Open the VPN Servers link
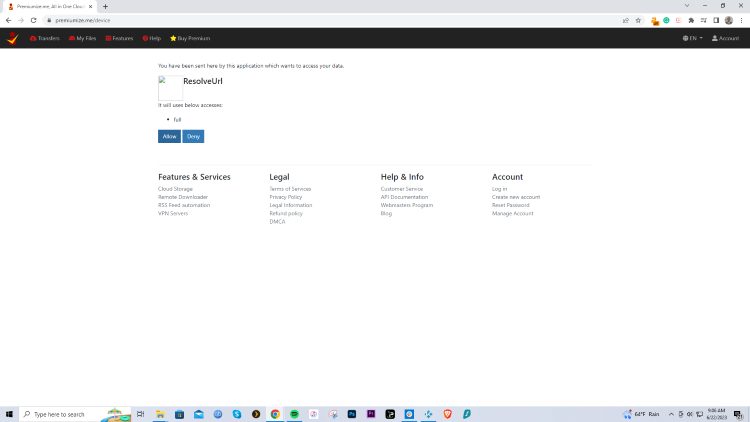The width and height of the screenshot is (750, 422). 173,213
